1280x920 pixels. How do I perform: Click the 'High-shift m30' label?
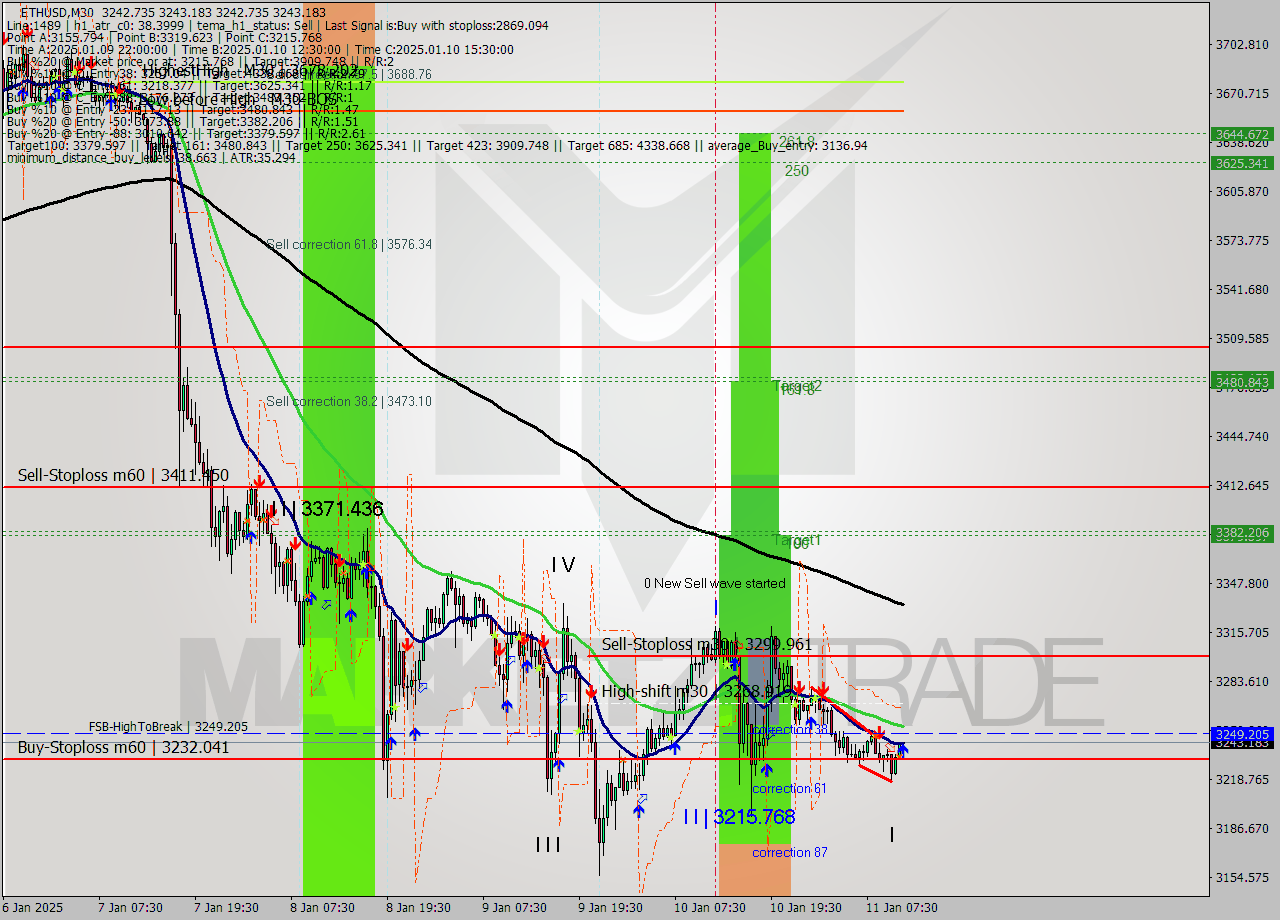654,690
